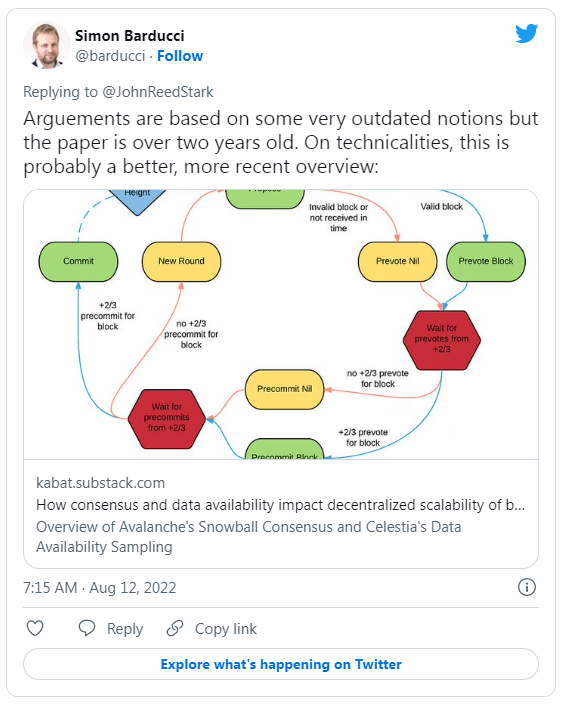564x704 pixels.
Task: Open the kabat.substack.com domain link
Action: [x=101, y=483]
